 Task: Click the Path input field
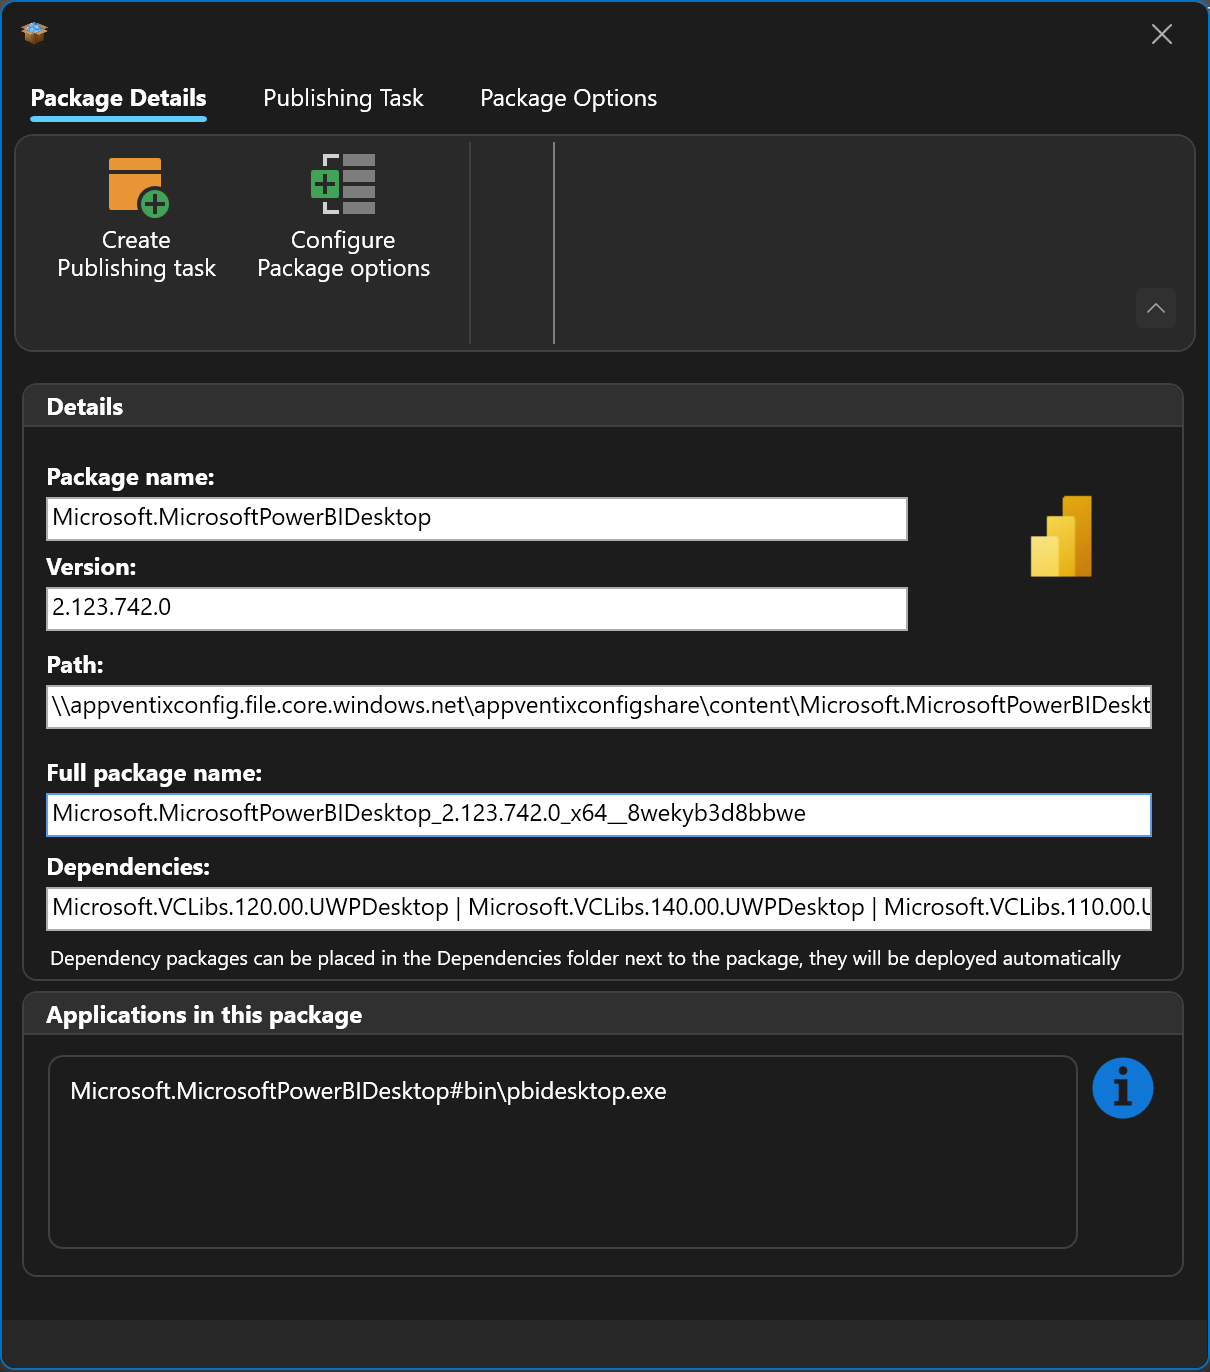point(599,707)
